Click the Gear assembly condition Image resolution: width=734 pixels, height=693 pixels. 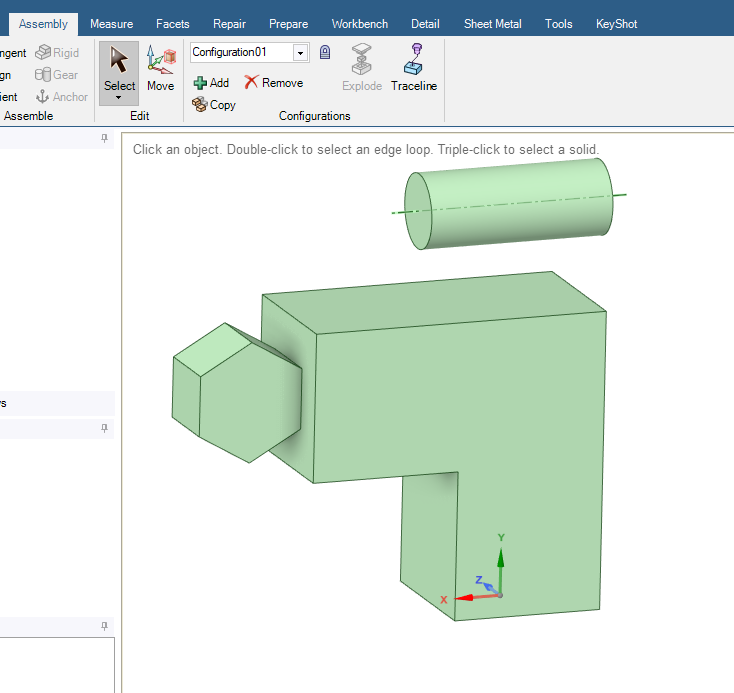pyautogui.click(x=57, y=75)
